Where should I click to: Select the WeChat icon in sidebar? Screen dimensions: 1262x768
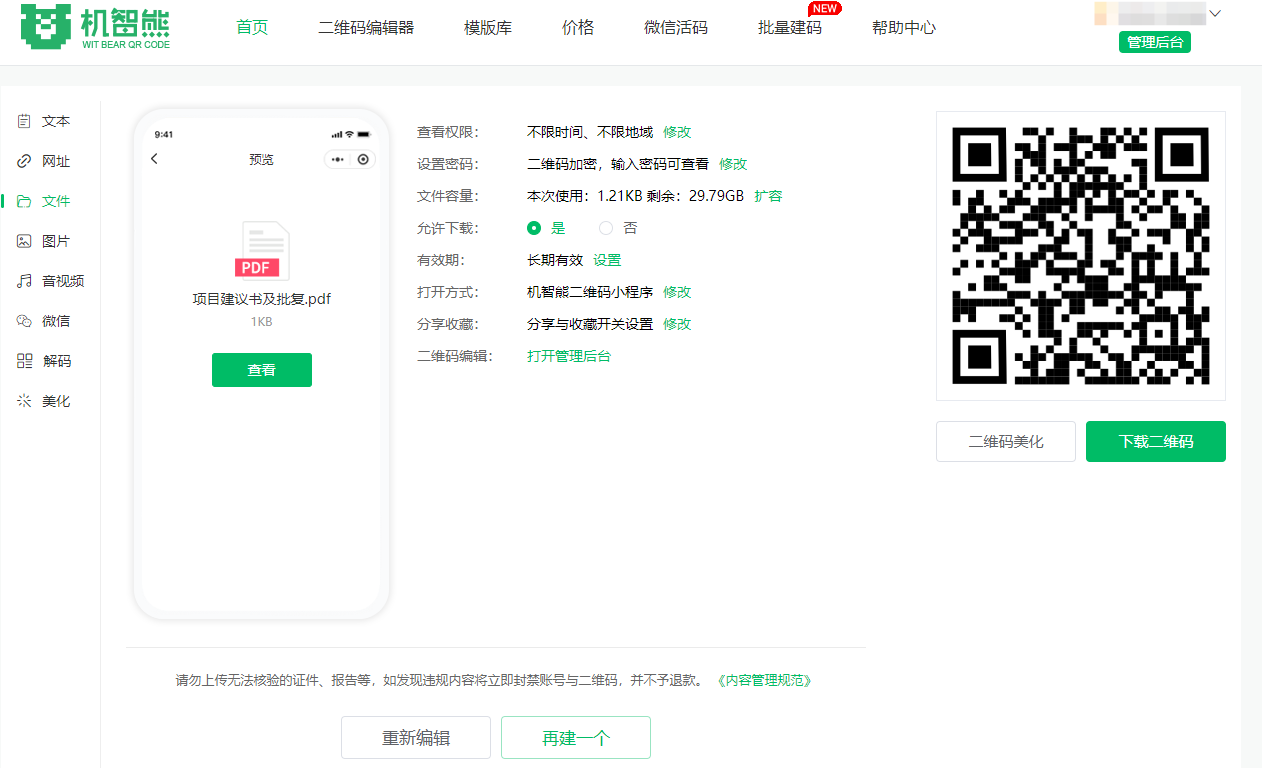click(x=25, y=321)
